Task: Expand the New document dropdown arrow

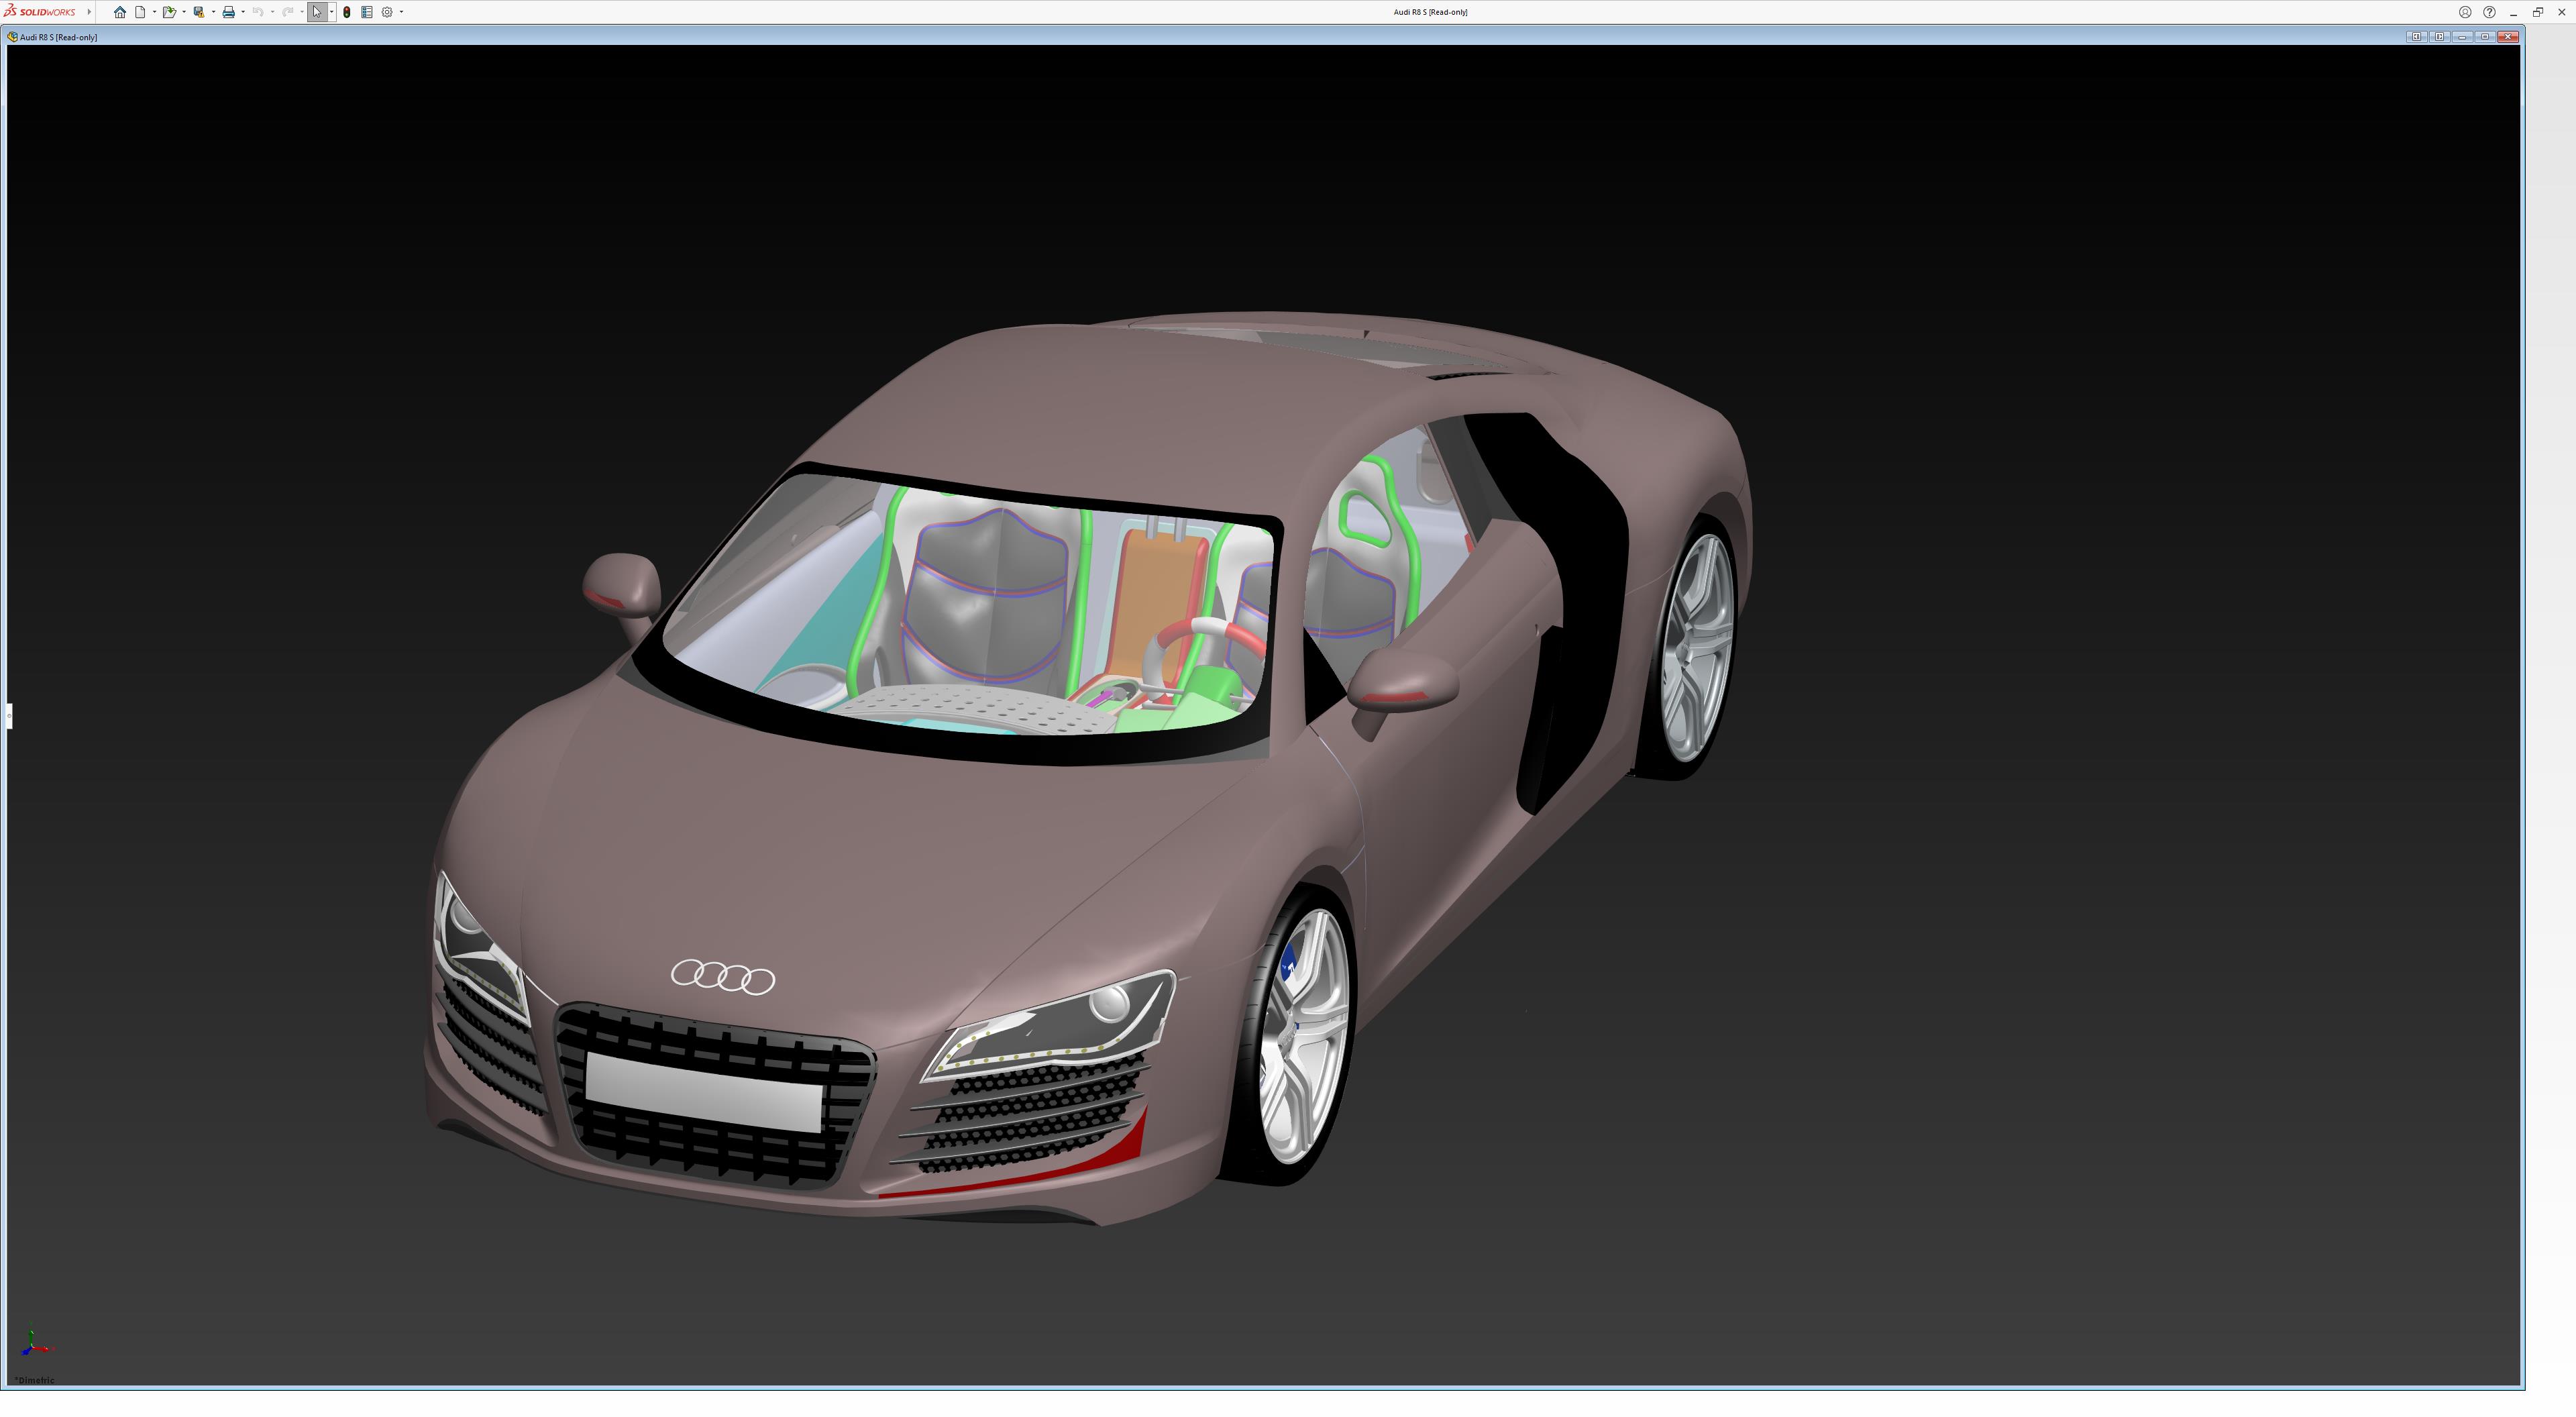Action: 154,12
